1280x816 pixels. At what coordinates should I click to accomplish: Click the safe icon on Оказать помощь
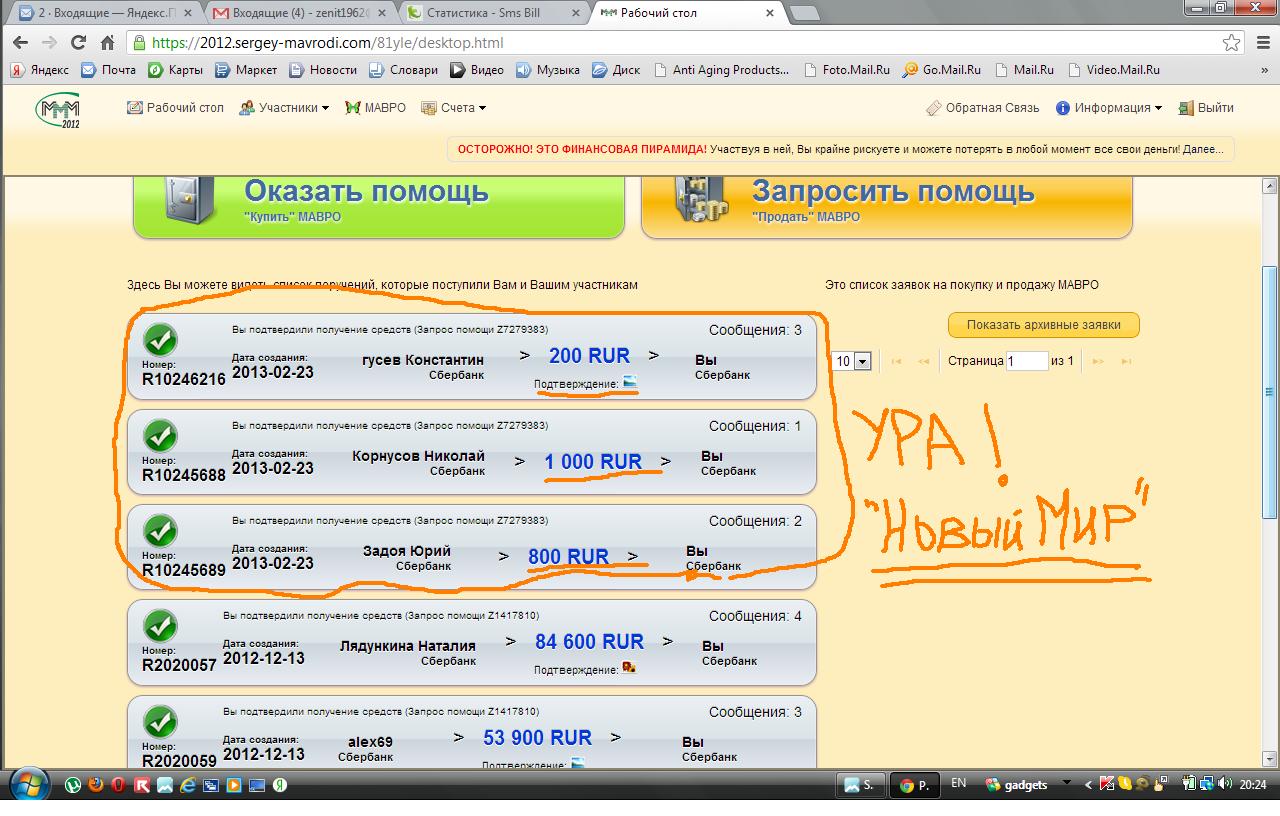tap(190, 202)
